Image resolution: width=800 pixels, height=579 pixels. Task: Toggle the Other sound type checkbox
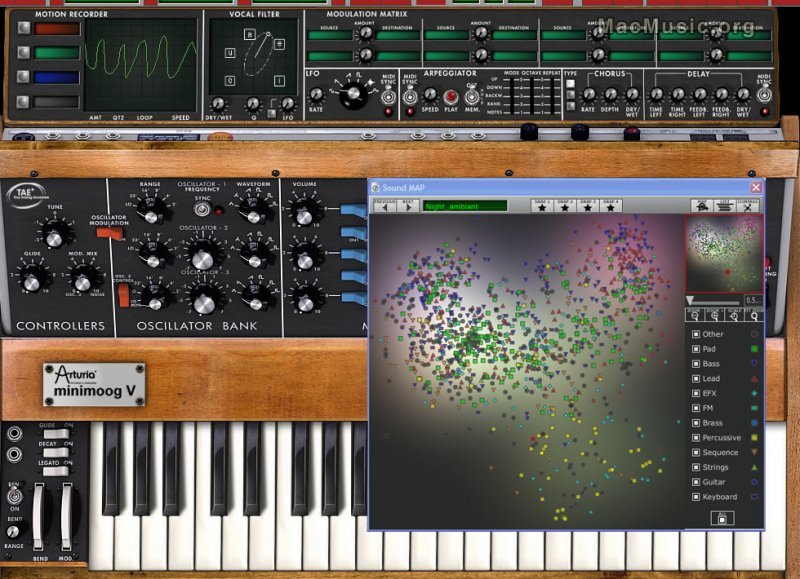tap(695, 334)
